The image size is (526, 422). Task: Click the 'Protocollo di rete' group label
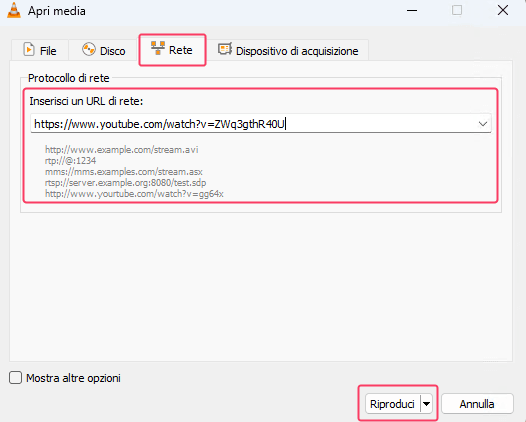coord(68,78)
